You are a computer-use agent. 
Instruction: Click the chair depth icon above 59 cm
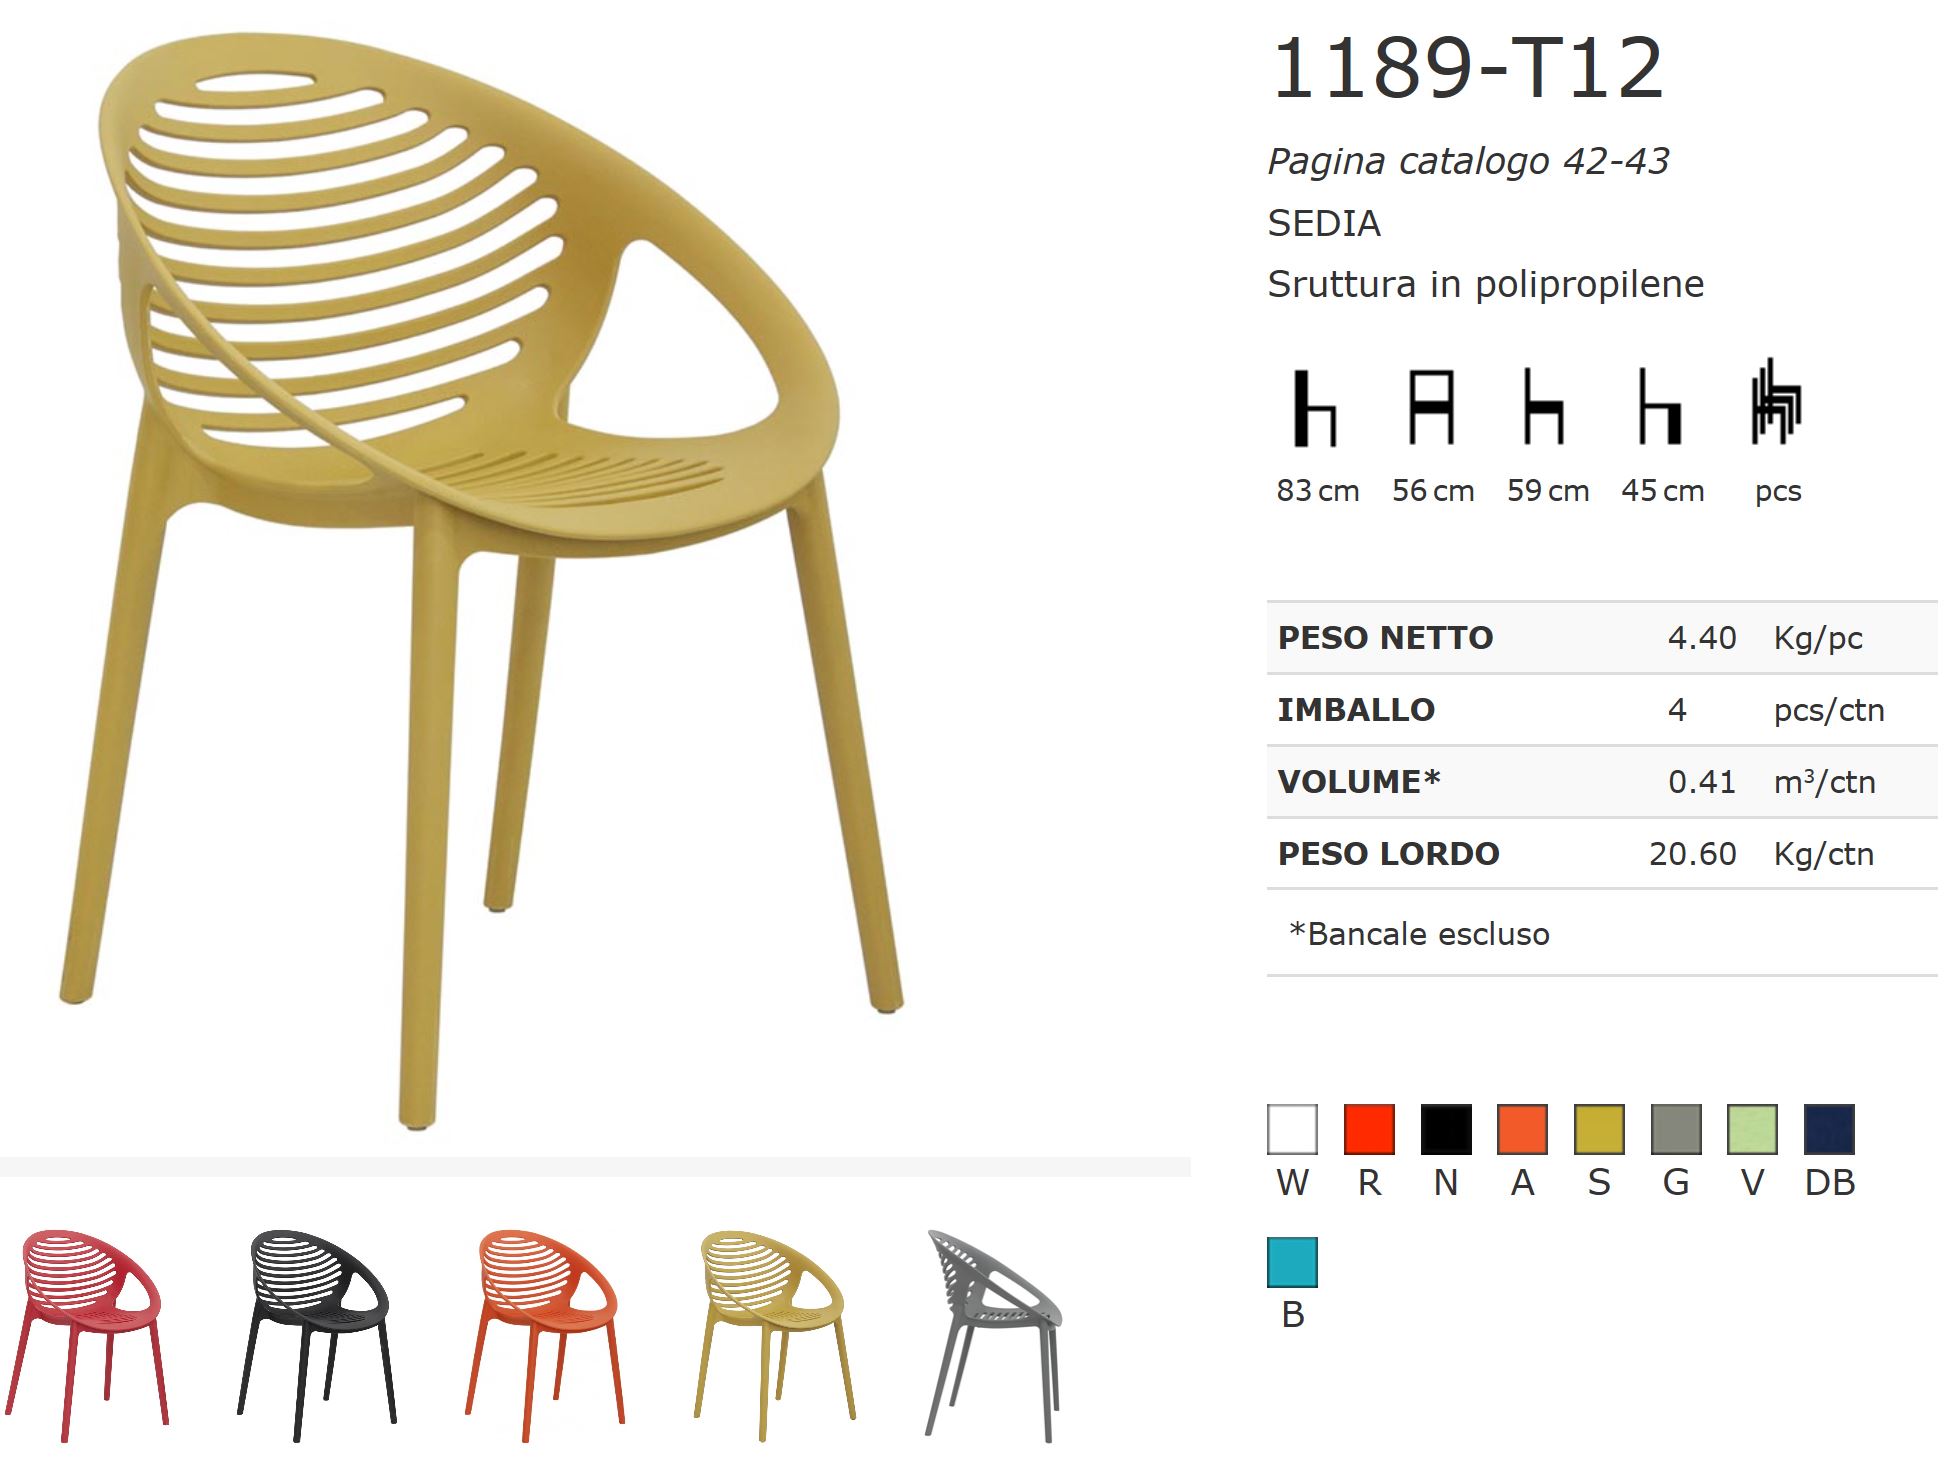[1544, 407]
